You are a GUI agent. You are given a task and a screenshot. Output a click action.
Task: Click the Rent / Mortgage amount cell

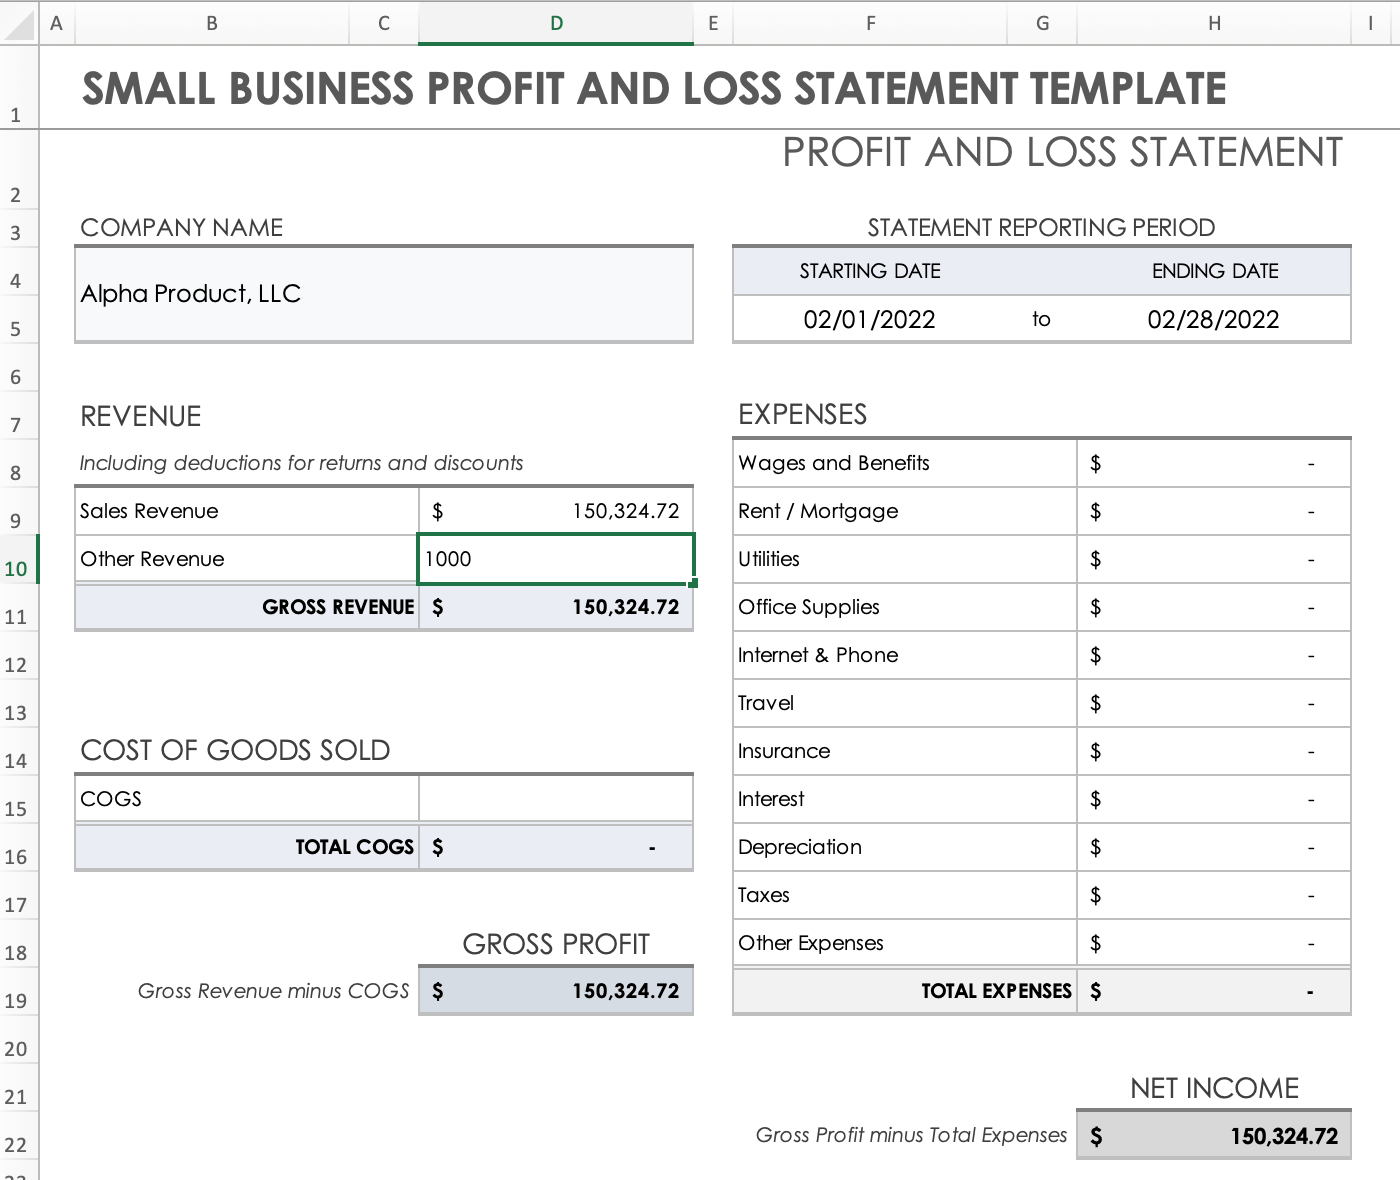tap(1213, 511)
